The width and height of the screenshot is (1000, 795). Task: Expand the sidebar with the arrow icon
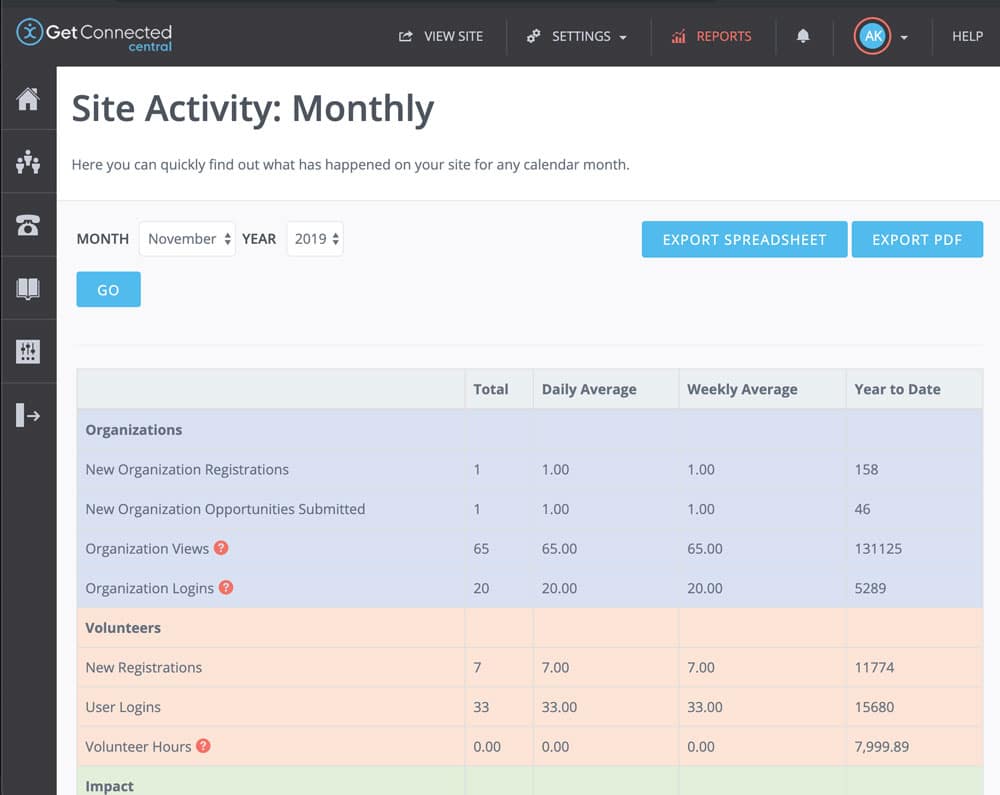coord(28,416)
